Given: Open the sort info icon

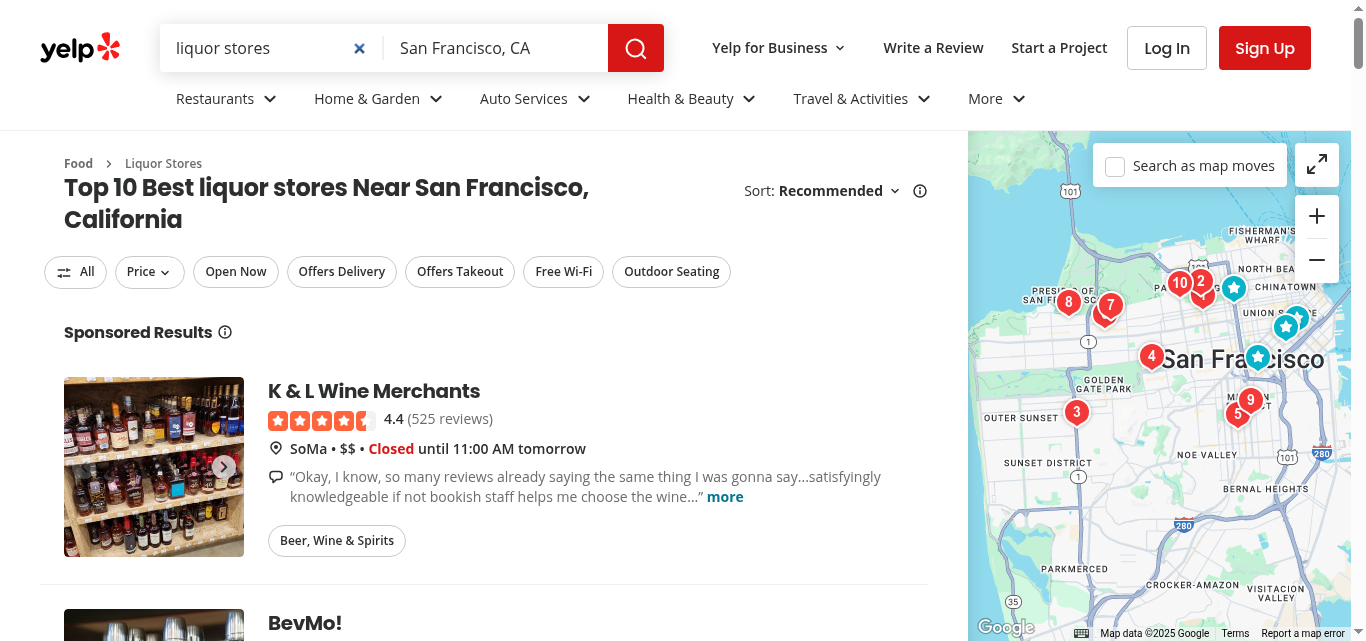Looking at the screenshot, I should point(920,191).
